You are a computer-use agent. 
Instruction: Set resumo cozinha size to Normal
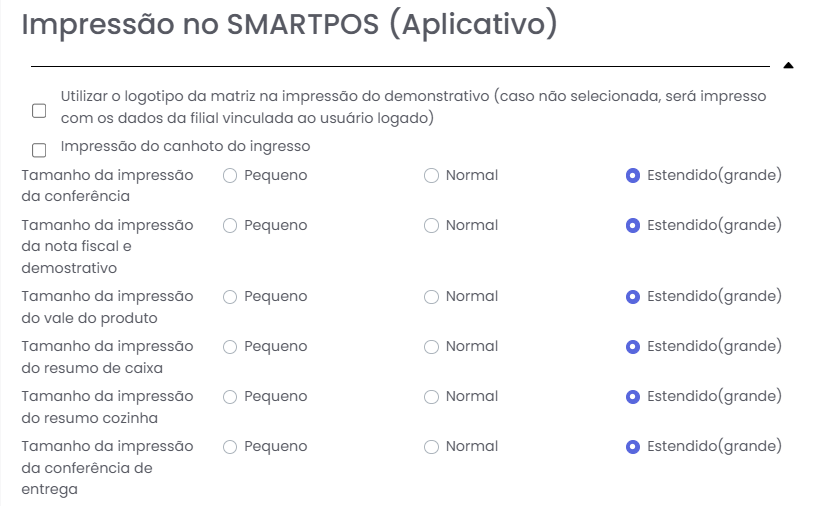pyautogui.click(x=432, y=397)
